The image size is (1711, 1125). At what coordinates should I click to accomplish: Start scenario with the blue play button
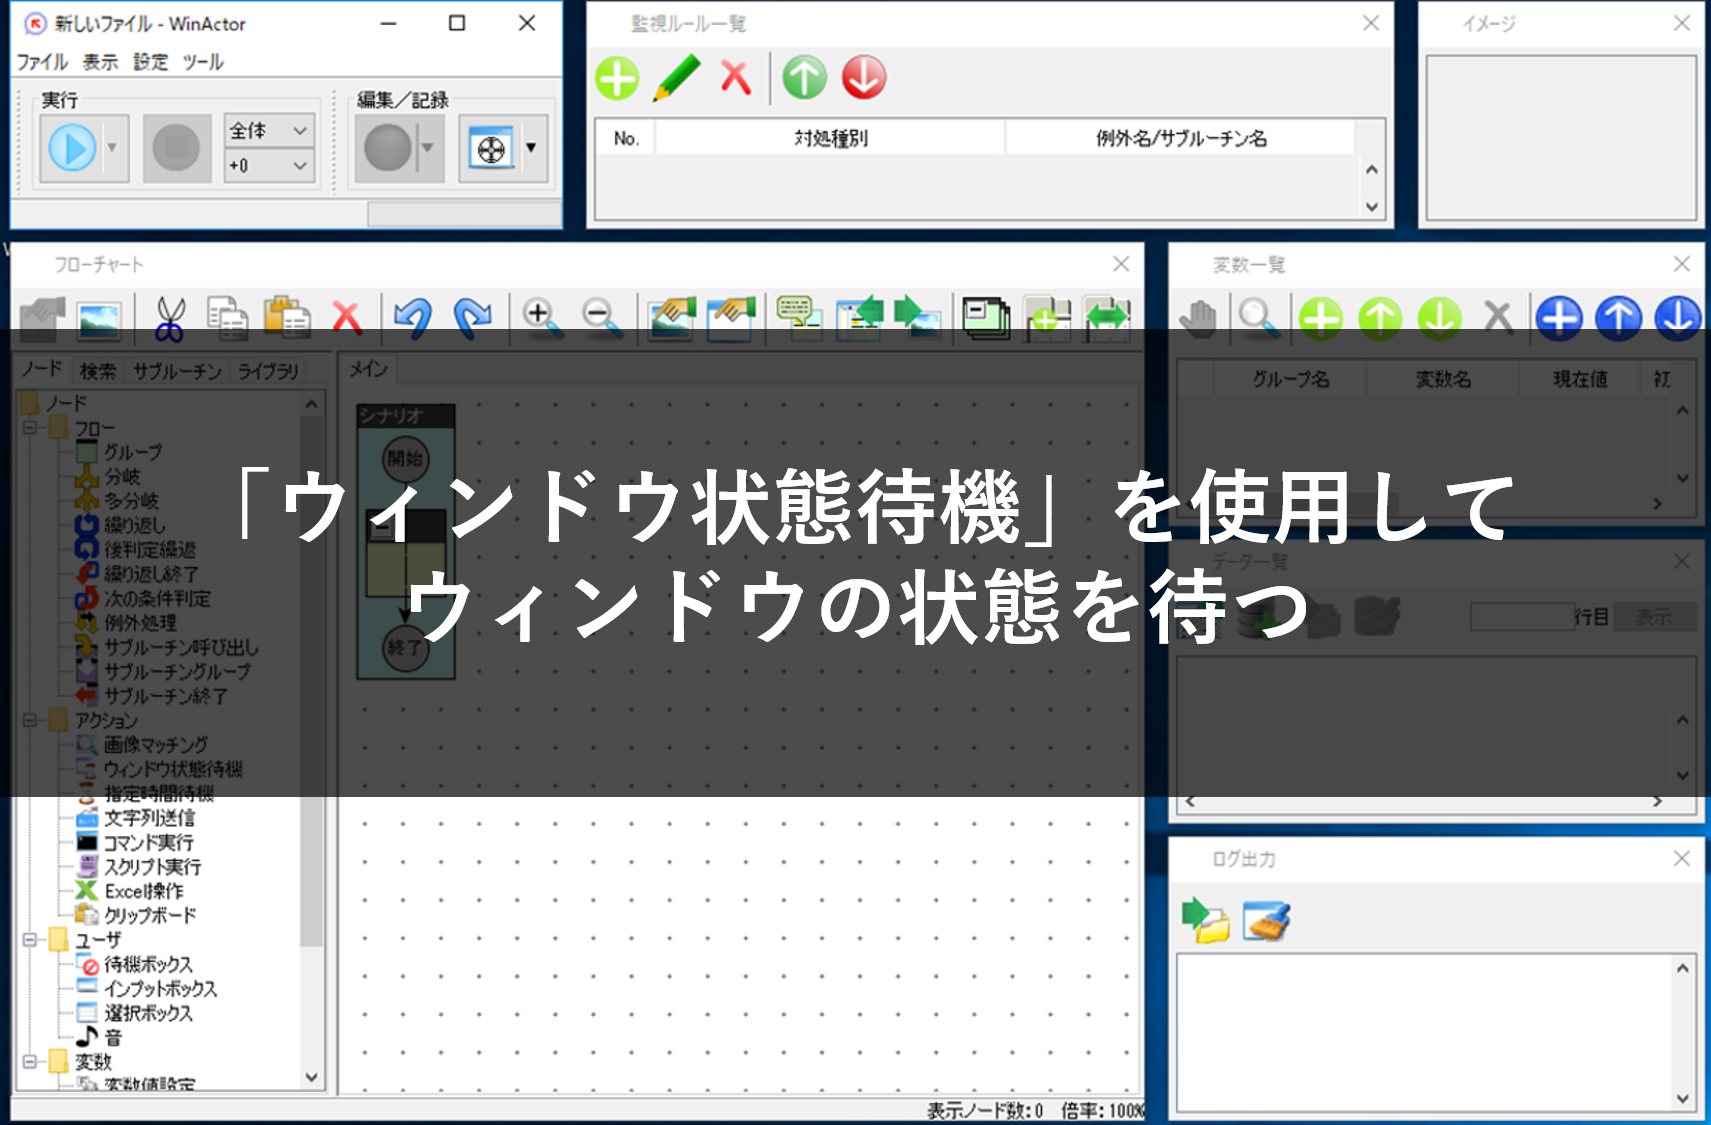[x=72, y=148]
